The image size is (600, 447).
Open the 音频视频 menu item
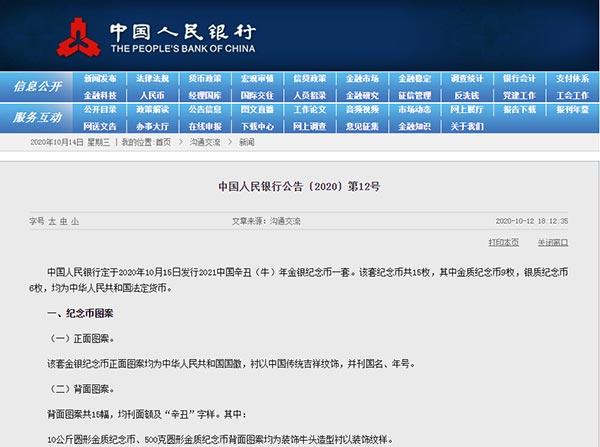[362, 109]
